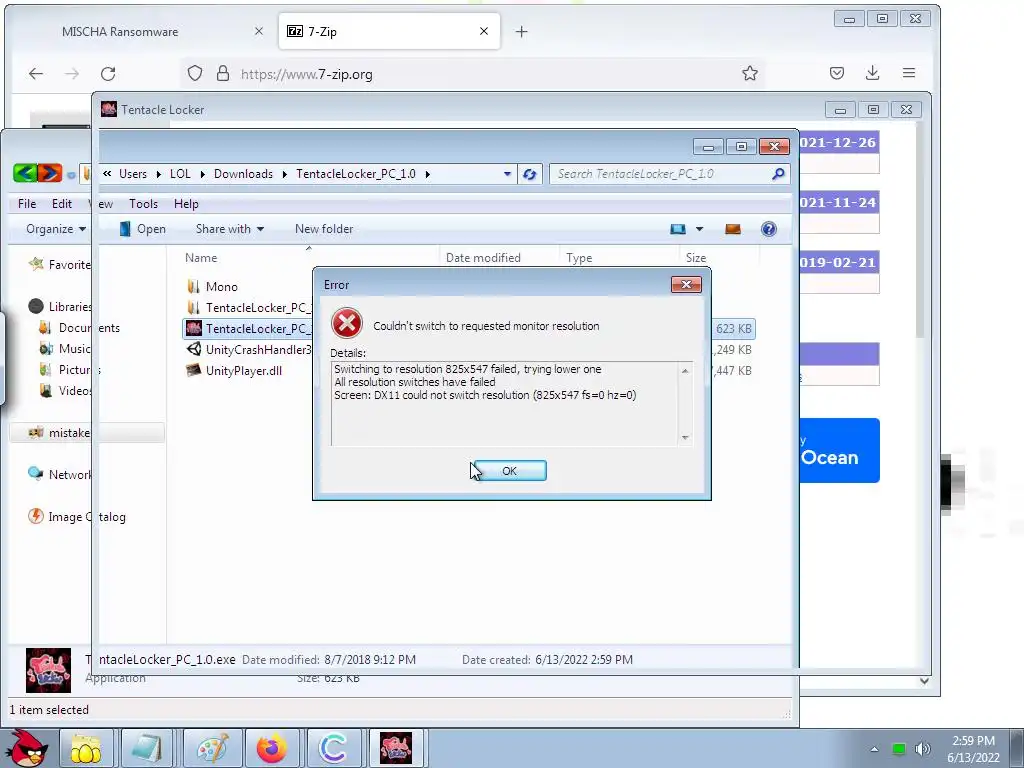Click the browser back arrow
Viewport: 1024px width, 768px height.
[x=36, y=74]
